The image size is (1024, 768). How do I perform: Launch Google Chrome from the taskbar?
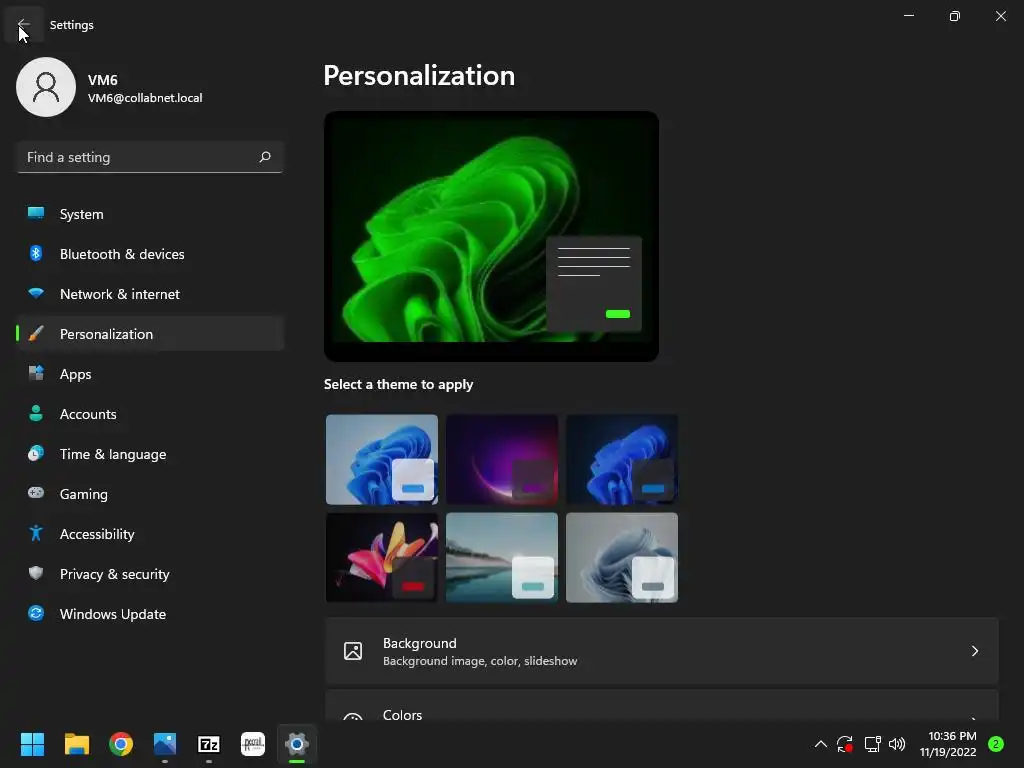(x=121, y=744)
